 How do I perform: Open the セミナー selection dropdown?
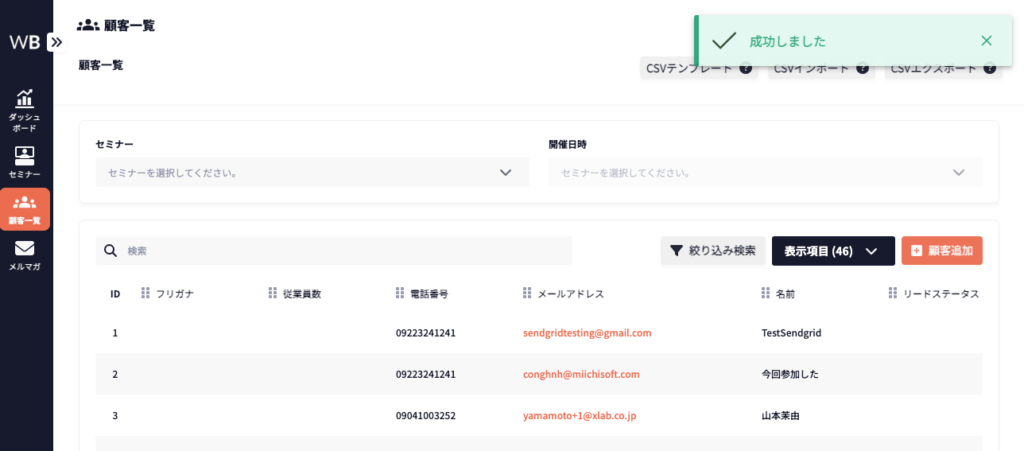coord(312,172)
